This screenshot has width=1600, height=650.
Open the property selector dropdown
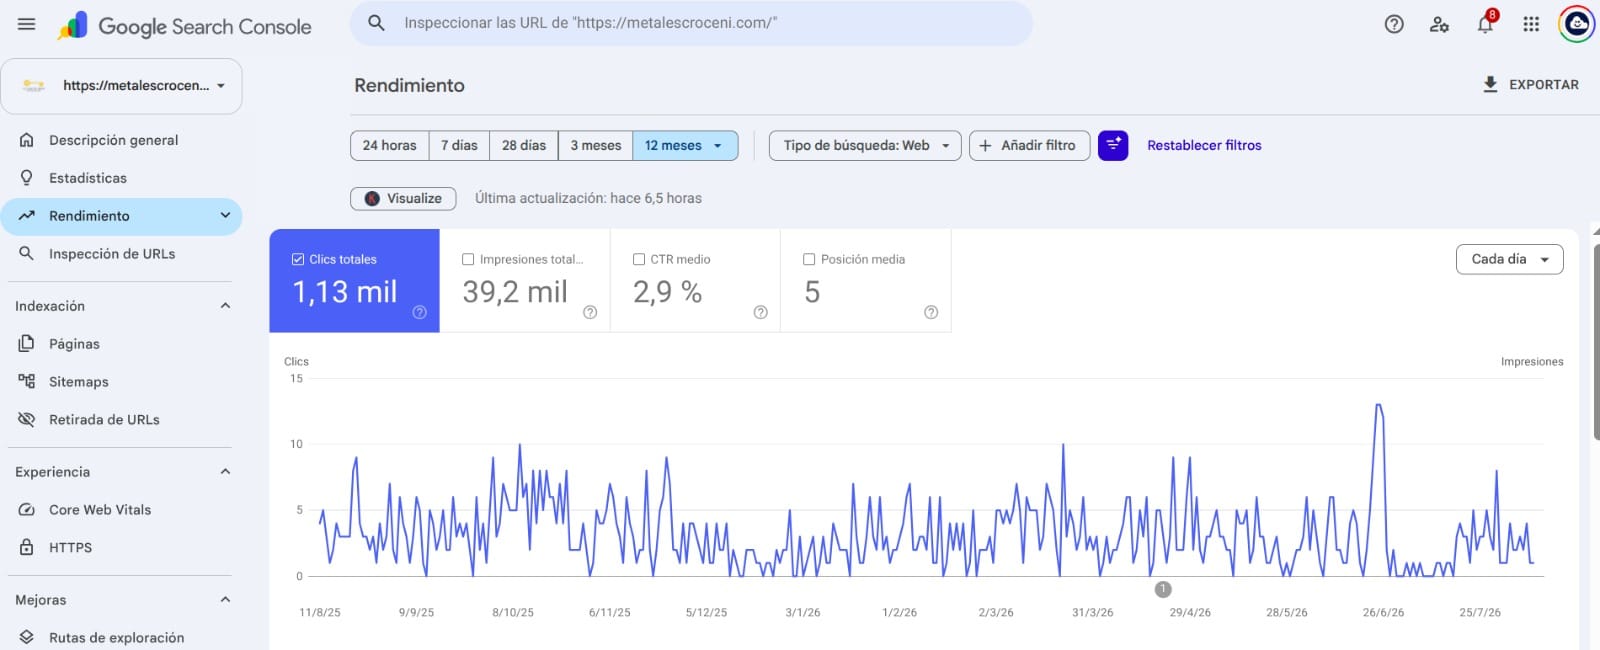click(121, 86)
